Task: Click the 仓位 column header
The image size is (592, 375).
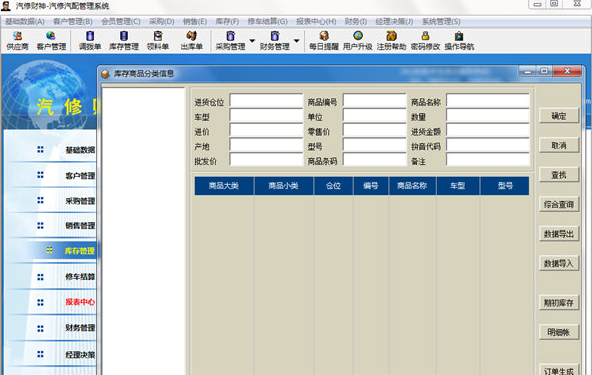Action: pos(333,186)
